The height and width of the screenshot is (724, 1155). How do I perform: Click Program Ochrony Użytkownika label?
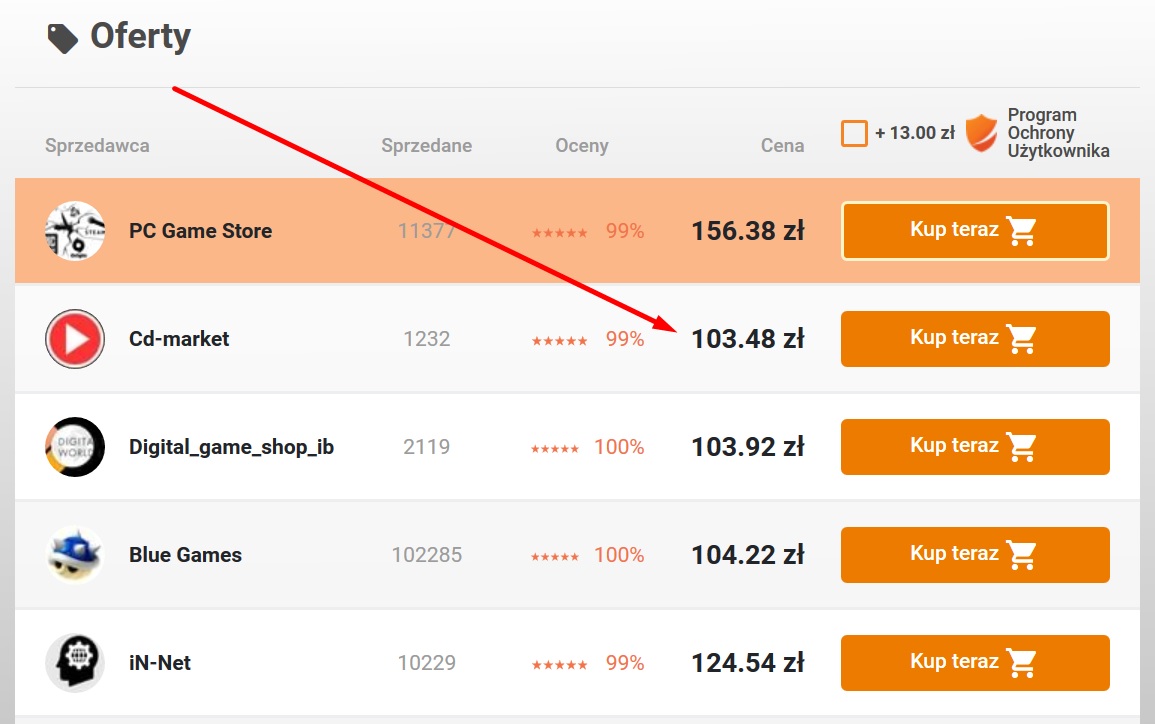click(1059, 133)
